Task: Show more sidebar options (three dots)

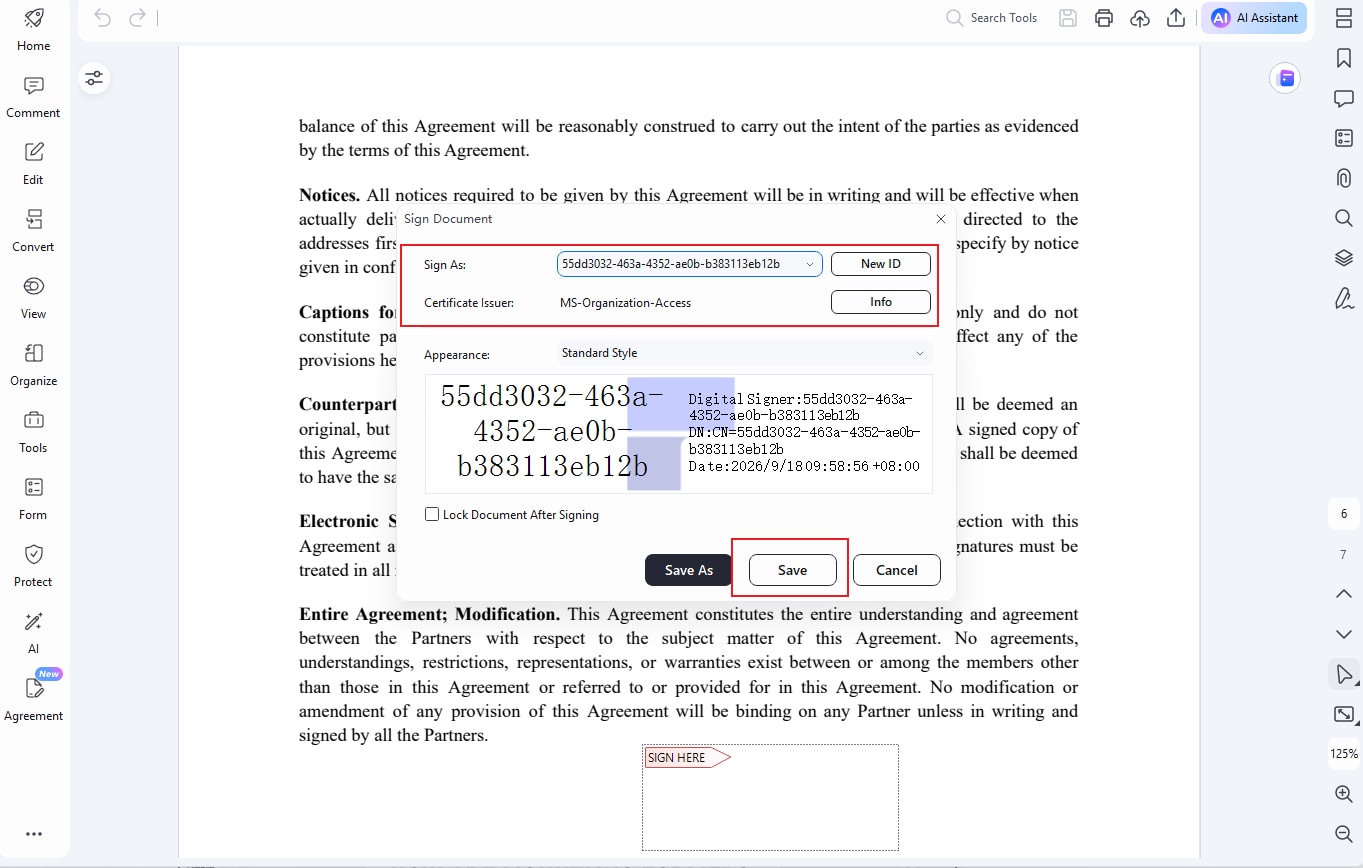Action: click(x=33, y=834)
